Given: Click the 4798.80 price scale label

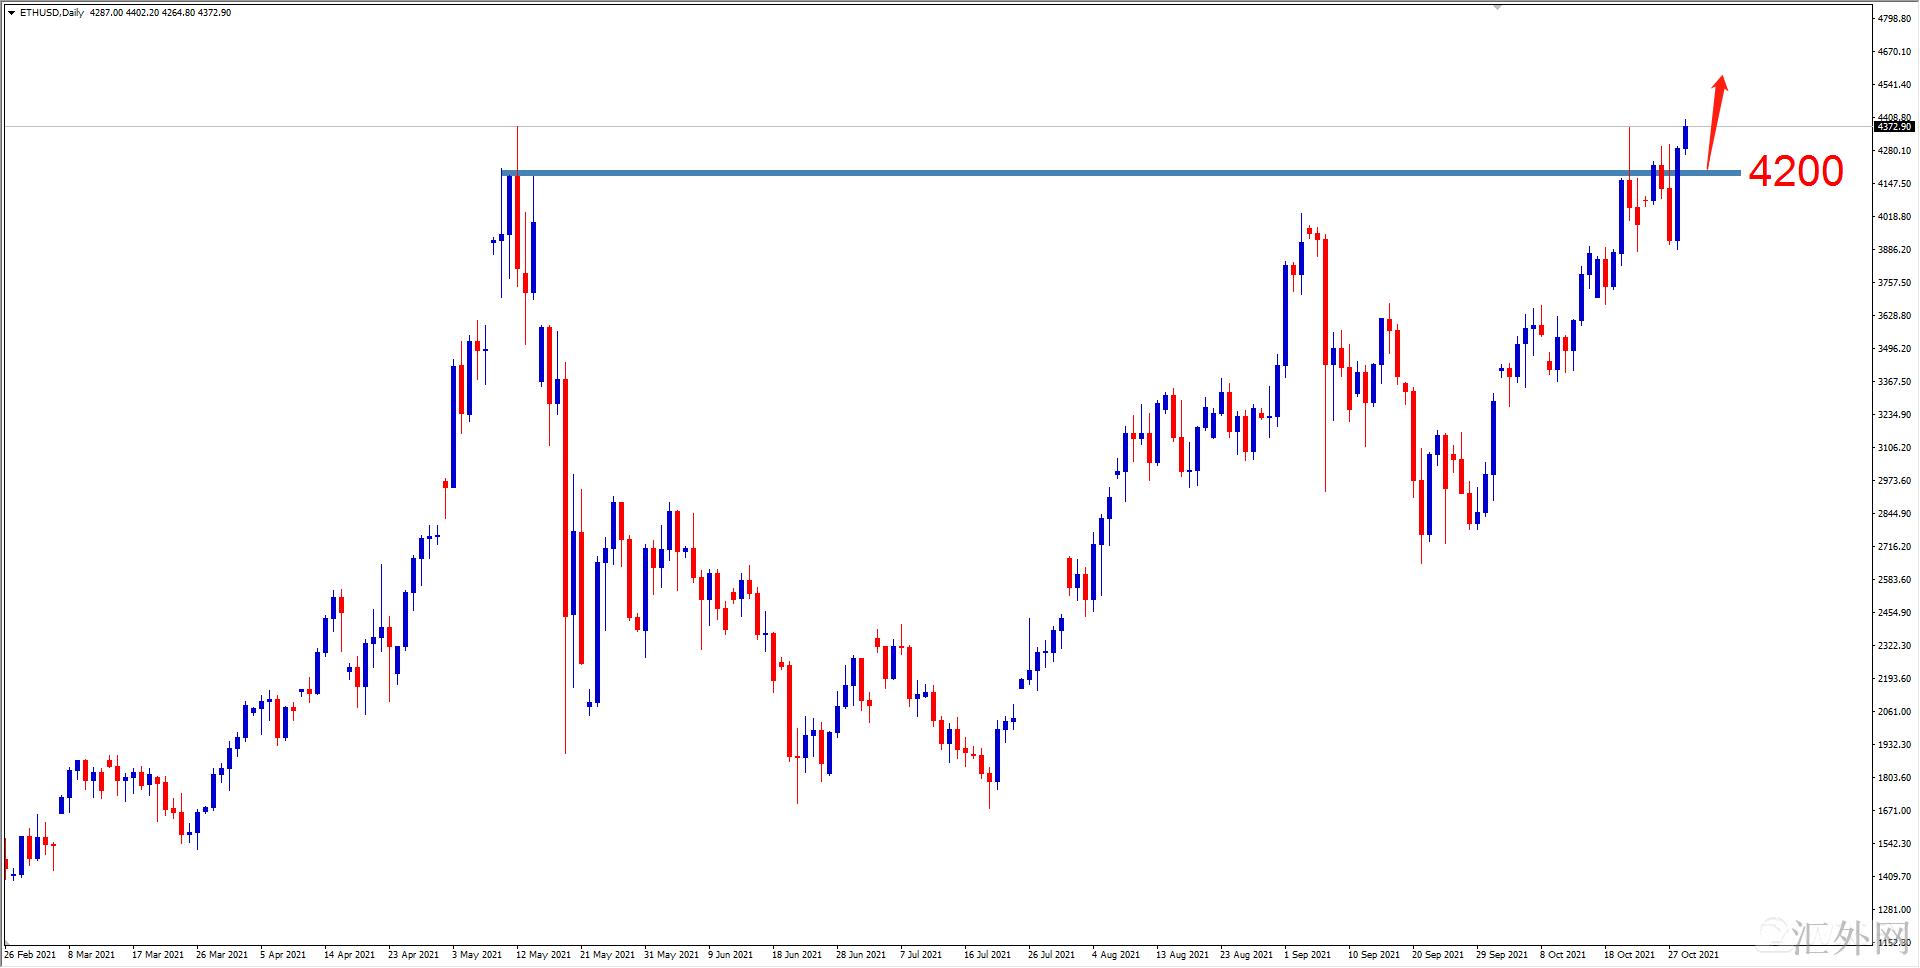Looking at the screenshot, I should [1894, 19].
